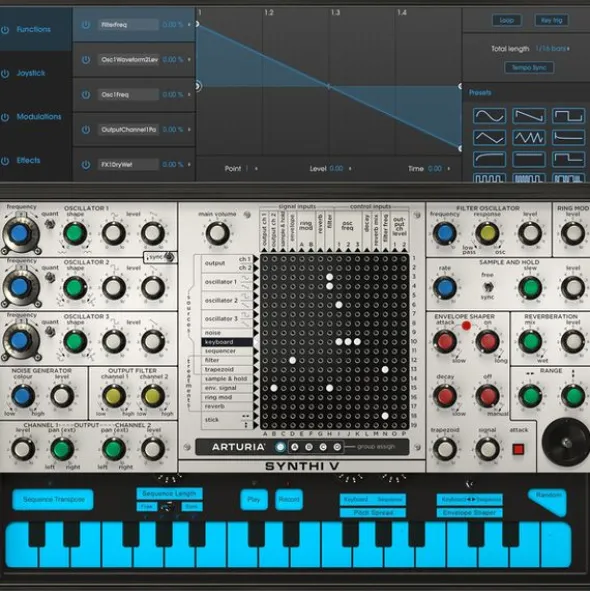Toggle the power button next to Modulations
This screenshot has height=591, width=590.
click(x=5, y=117)
